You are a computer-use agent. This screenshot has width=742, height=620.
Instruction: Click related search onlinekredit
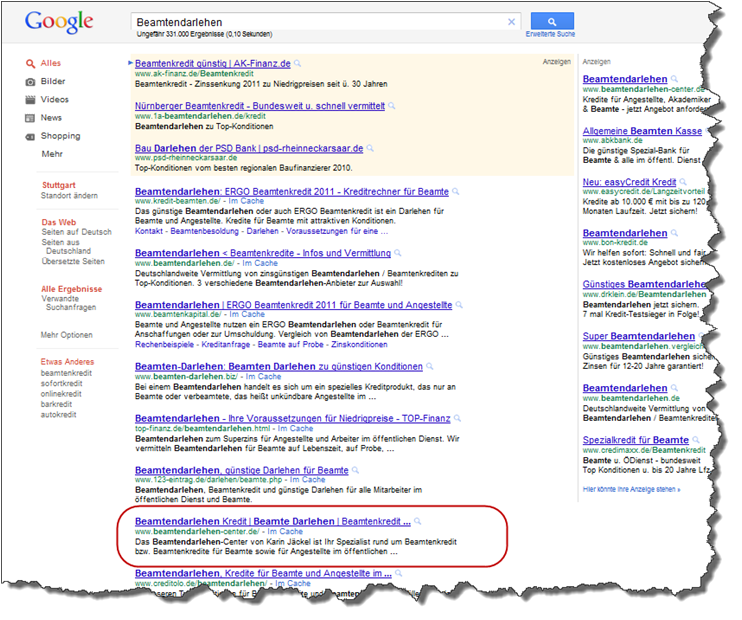pos(61,394)
